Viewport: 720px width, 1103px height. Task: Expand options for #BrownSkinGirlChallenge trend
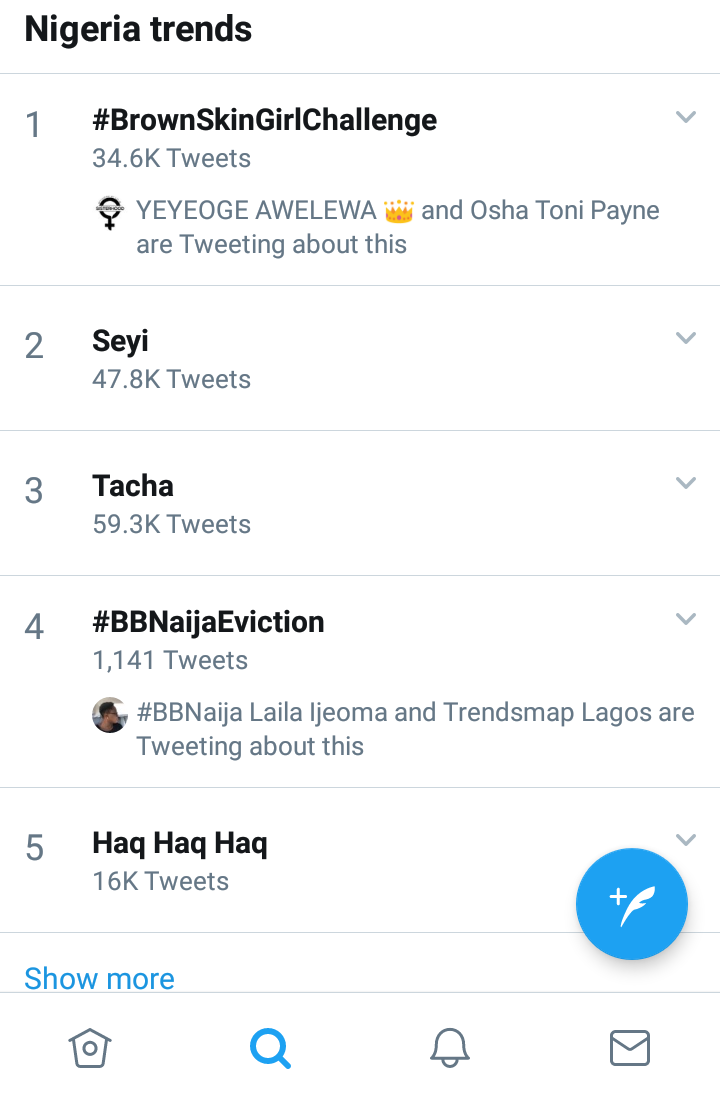pos(686,117)
